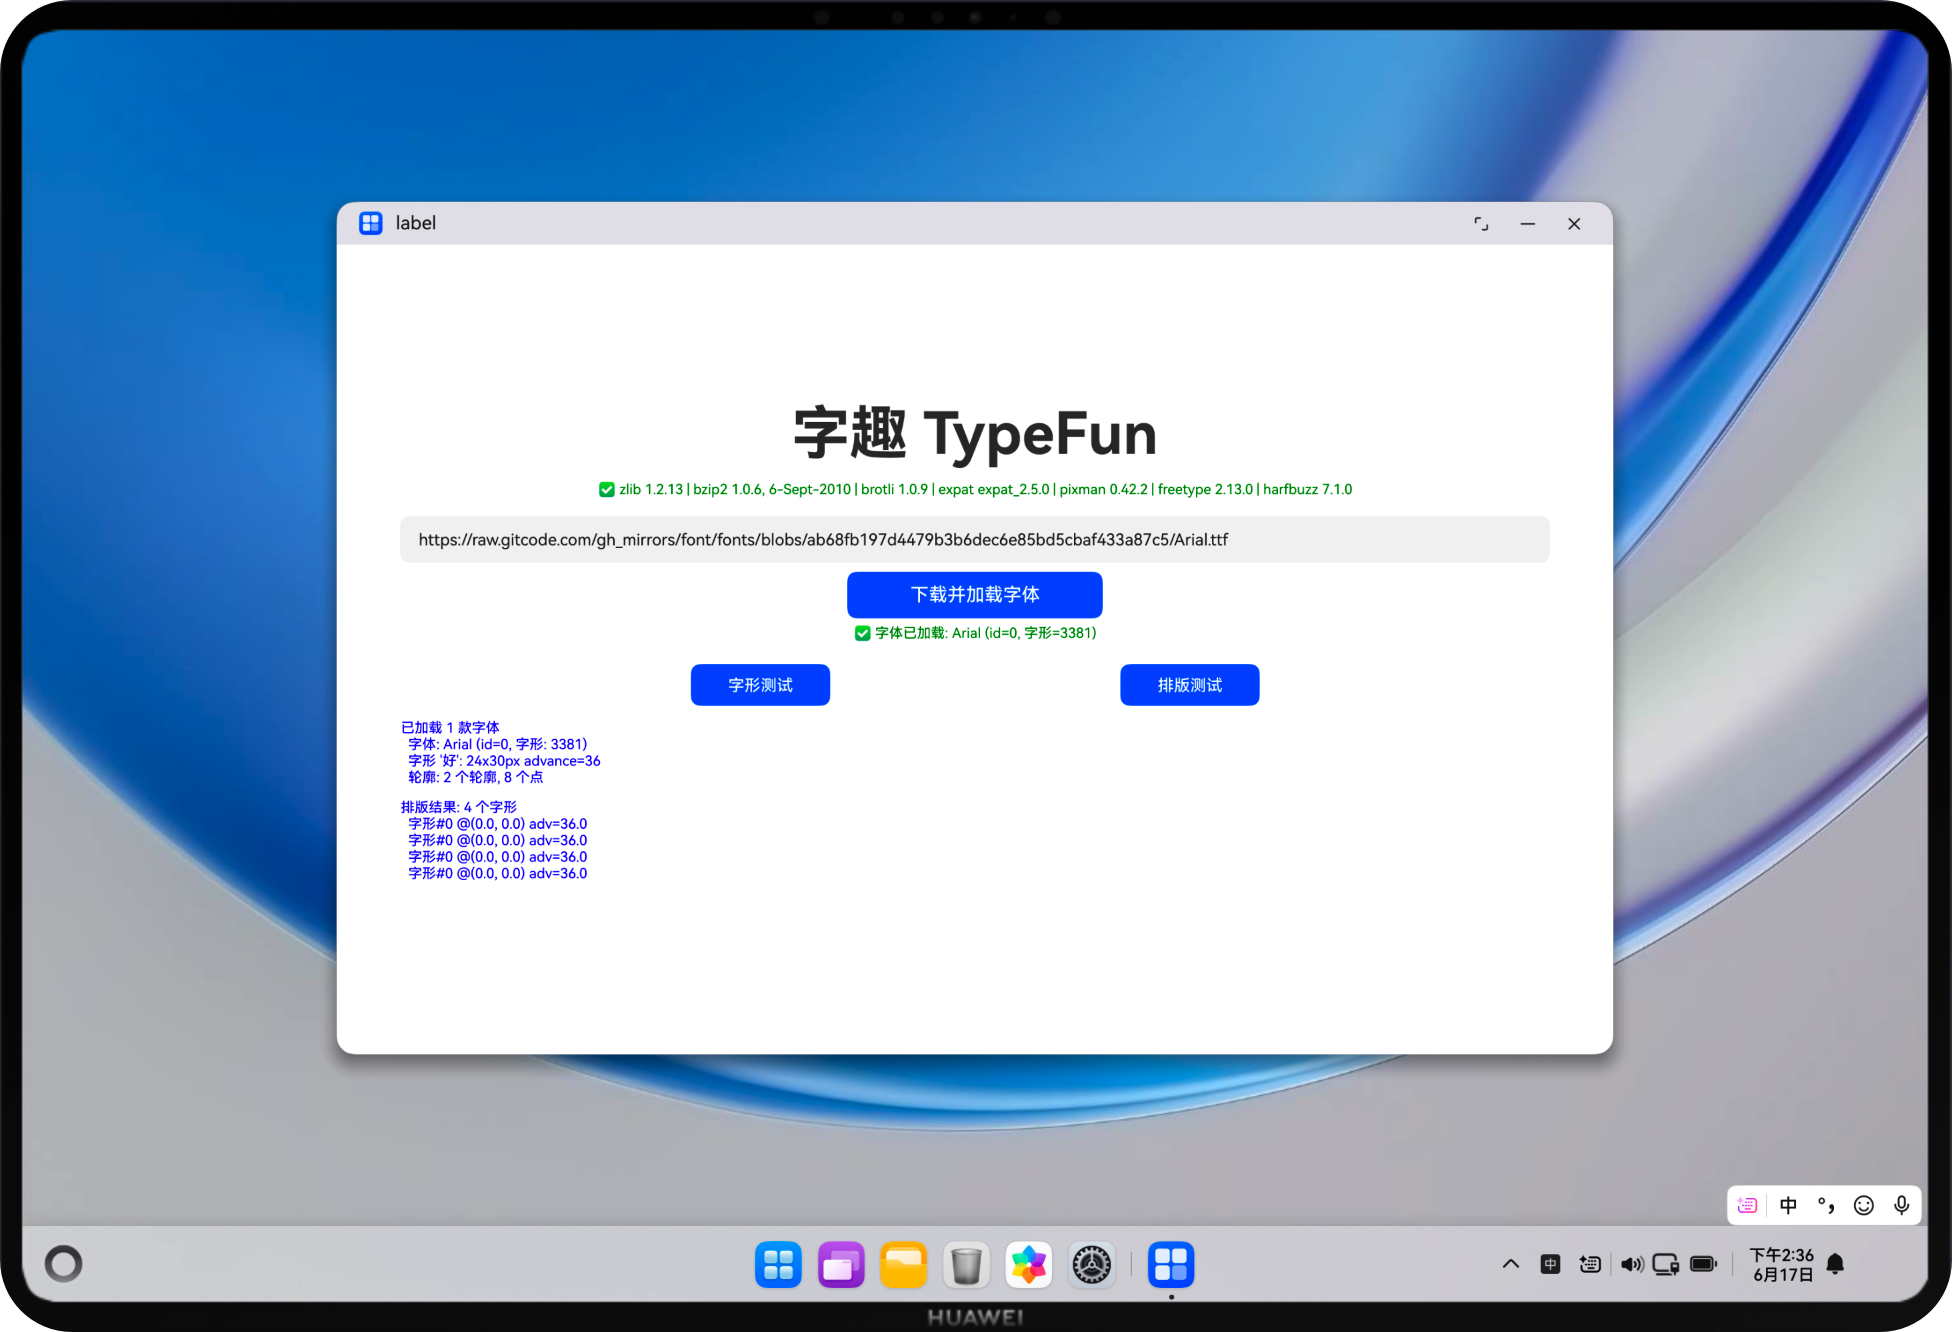Open the notification bell
The width and height of the screenshot is (1952, 1332).
(1835, 1265)
